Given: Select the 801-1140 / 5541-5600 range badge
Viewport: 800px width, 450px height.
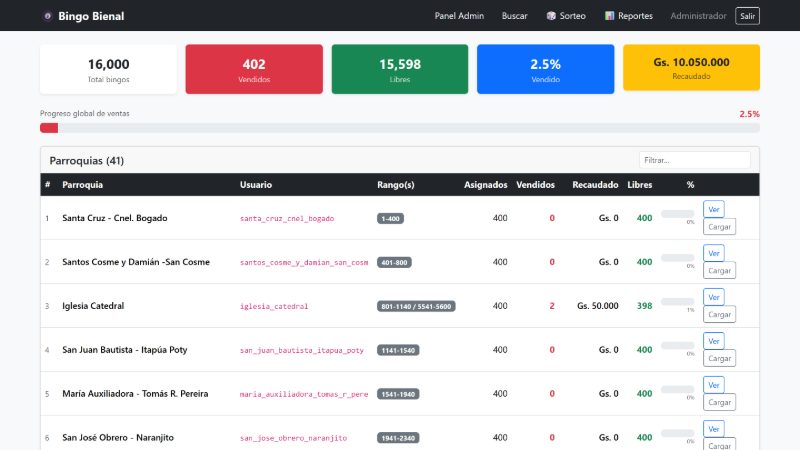Looking at the screenshot, I should coord(416,306).
